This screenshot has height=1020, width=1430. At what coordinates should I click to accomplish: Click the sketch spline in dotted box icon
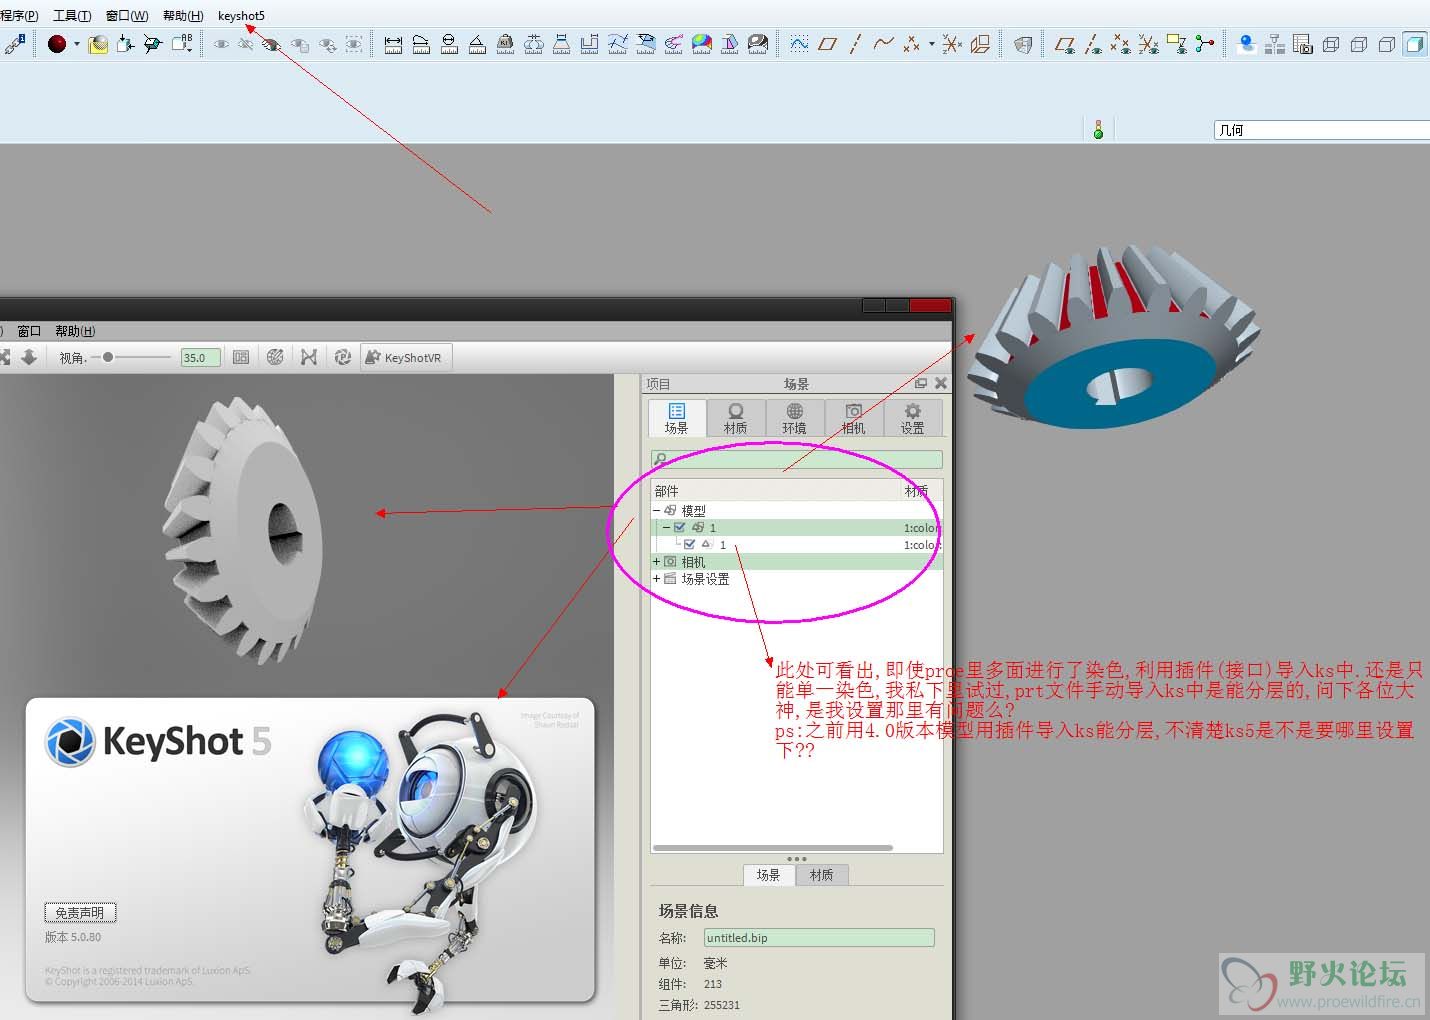click(x=799, y=44)
